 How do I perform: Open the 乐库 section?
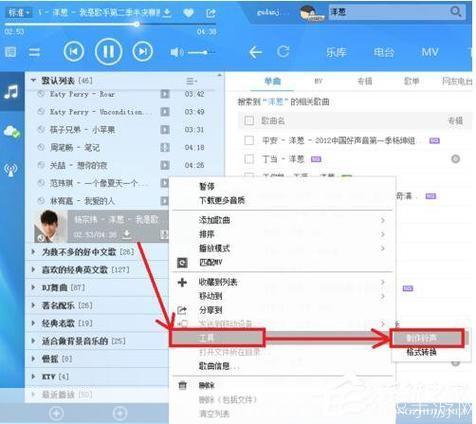click(x=336, y=52)
